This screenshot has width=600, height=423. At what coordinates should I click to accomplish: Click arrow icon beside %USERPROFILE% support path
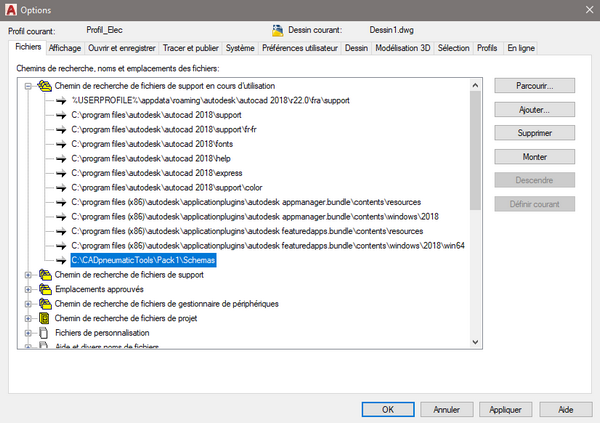point(61,101)
